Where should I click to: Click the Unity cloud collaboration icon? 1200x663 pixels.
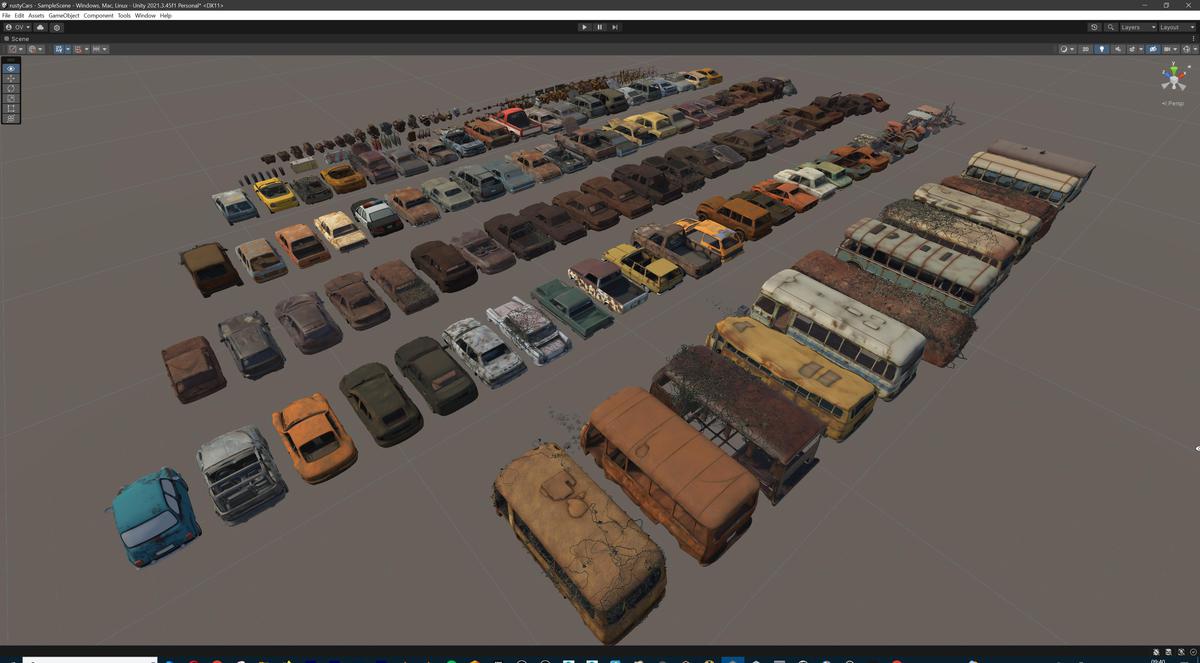tap(39, 27)
